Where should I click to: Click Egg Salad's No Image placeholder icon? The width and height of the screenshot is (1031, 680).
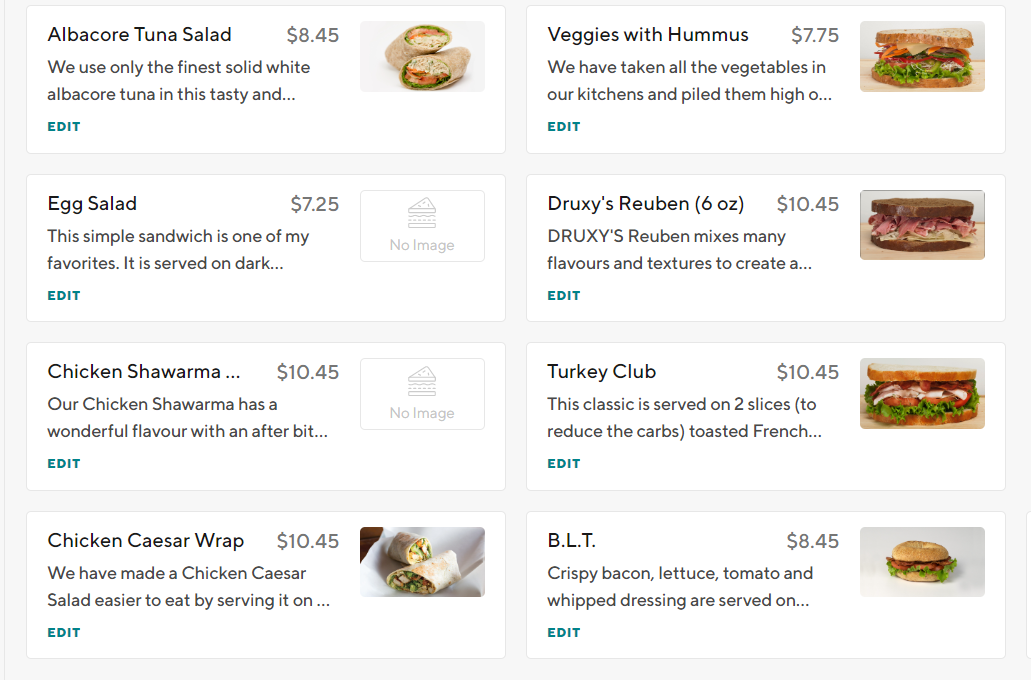(x=422, y=213)
